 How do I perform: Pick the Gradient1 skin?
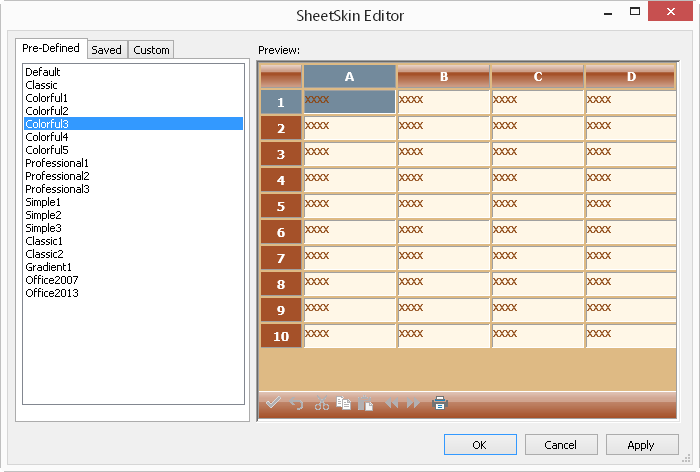click(x=133, y=267)
